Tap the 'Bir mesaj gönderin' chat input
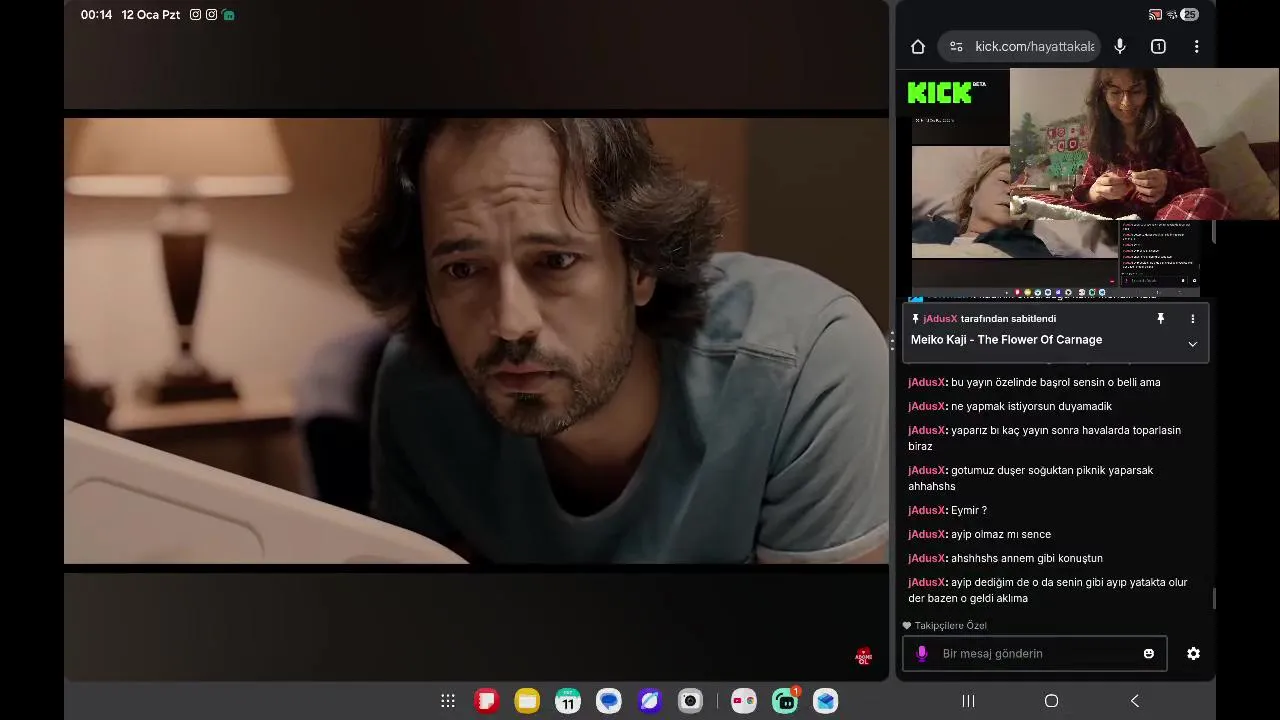 pyautogui.click(x=1034, y=653)
